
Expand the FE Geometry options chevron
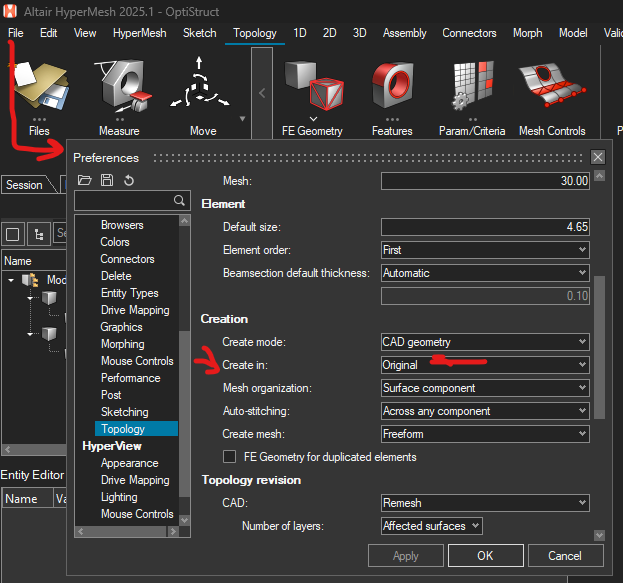[313, 118]
